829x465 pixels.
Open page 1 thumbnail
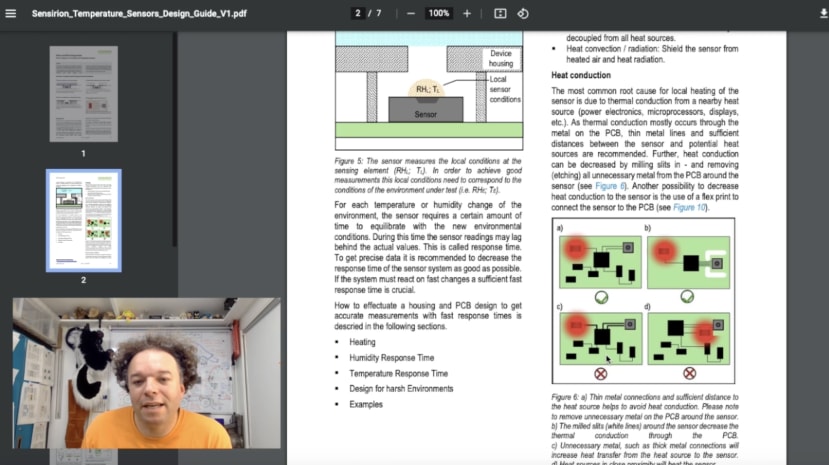point(84,94)
